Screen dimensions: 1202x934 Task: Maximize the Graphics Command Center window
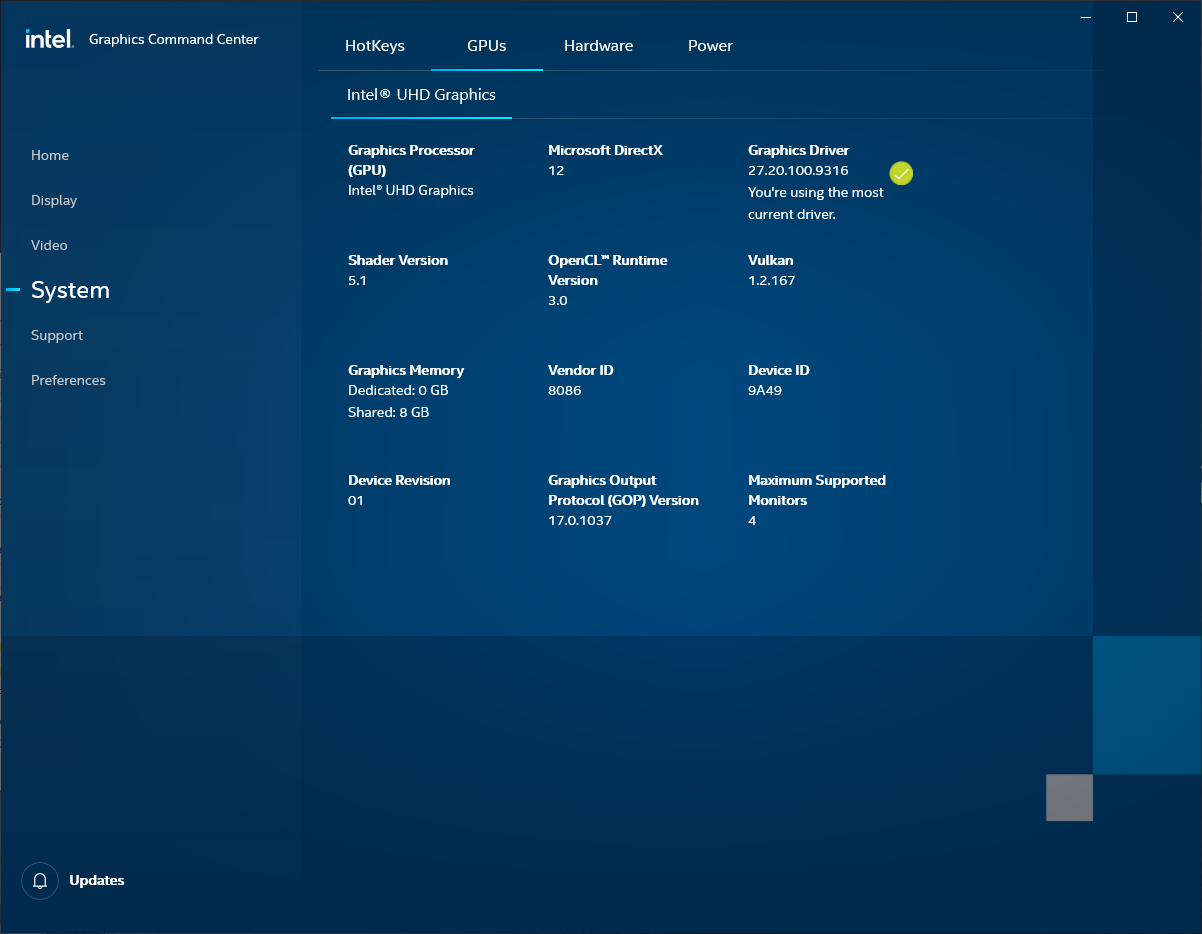[1132, 17]
